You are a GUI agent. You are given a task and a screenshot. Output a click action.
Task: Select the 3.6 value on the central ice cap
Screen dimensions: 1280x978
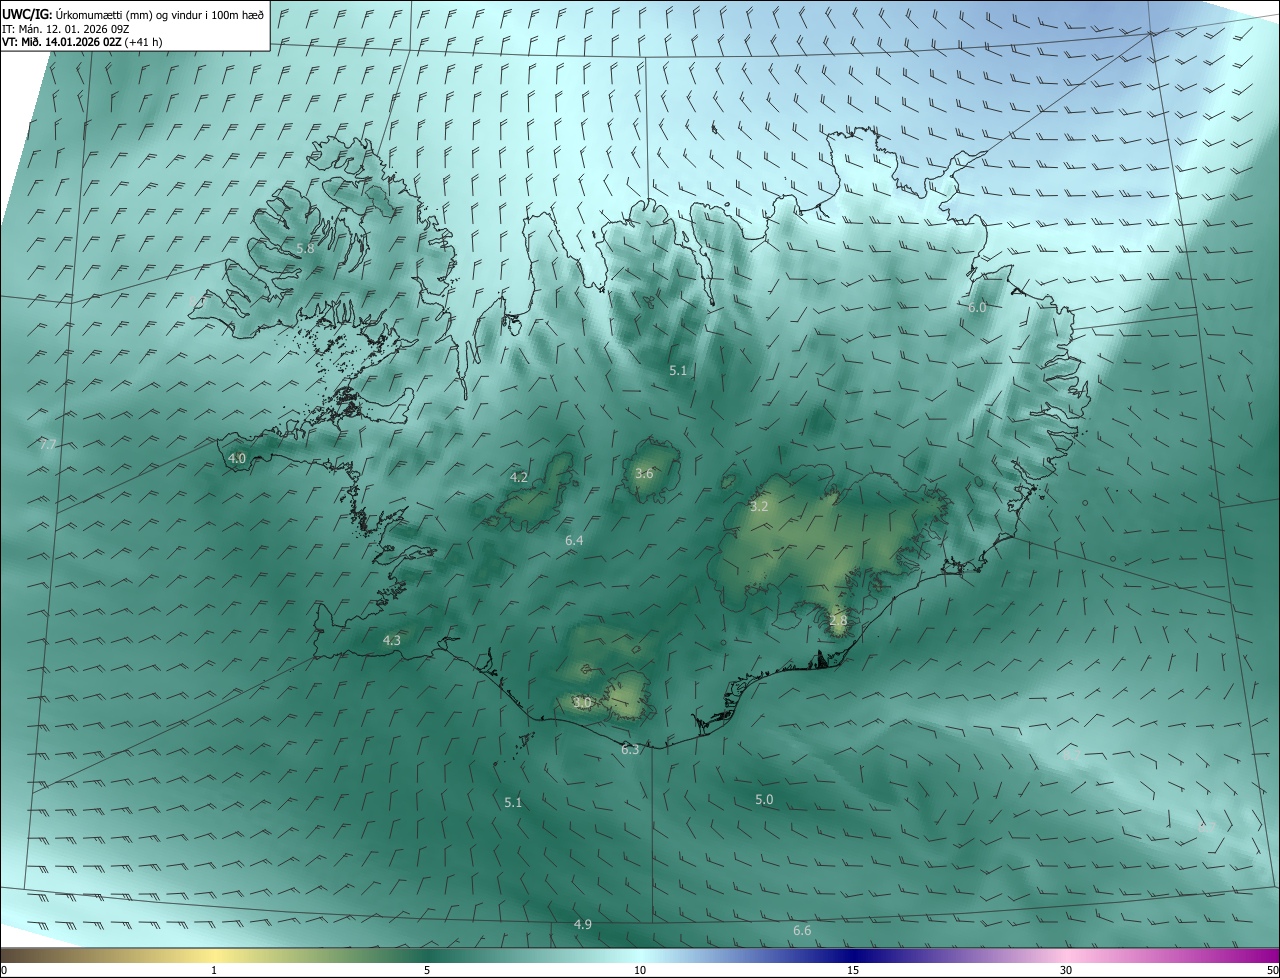click(644, 474)
